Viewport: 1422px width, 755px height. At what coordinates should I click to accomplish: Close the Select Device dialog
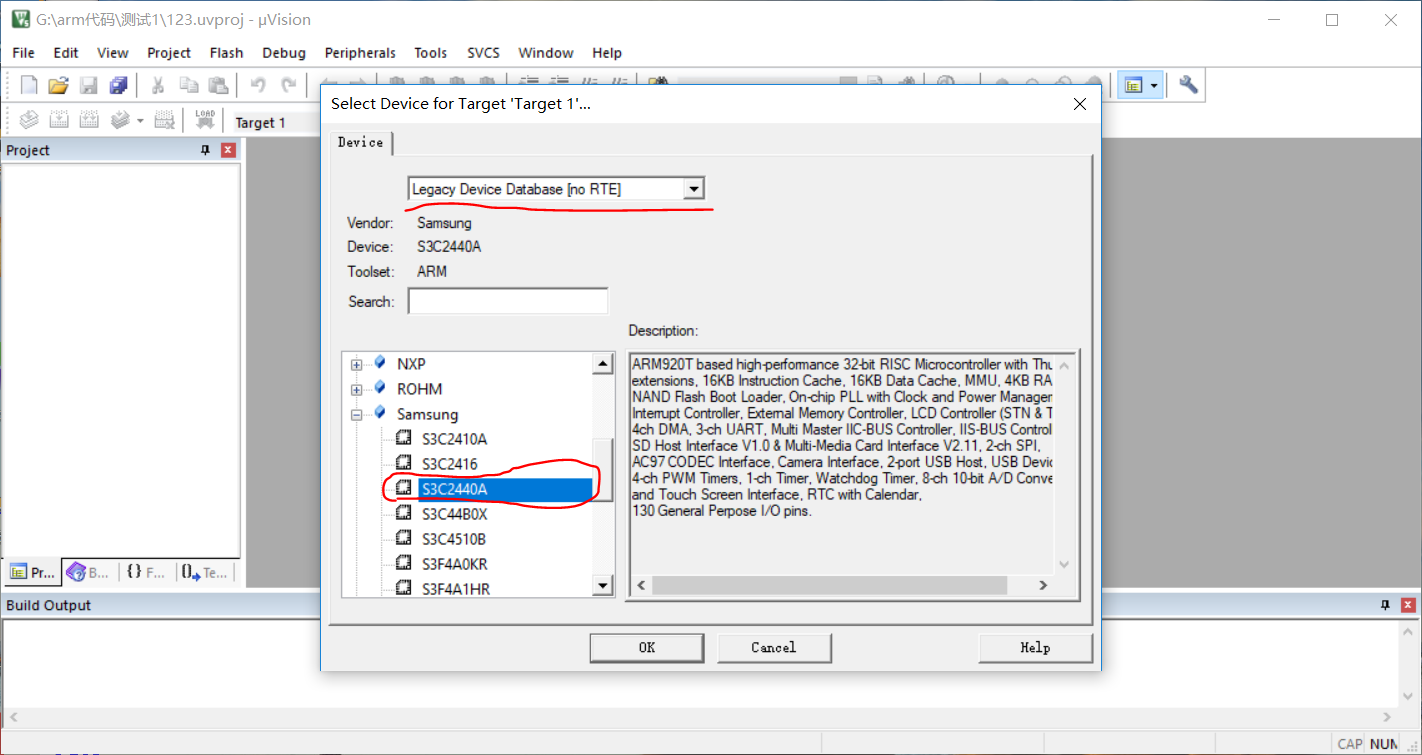[1079, 104]
